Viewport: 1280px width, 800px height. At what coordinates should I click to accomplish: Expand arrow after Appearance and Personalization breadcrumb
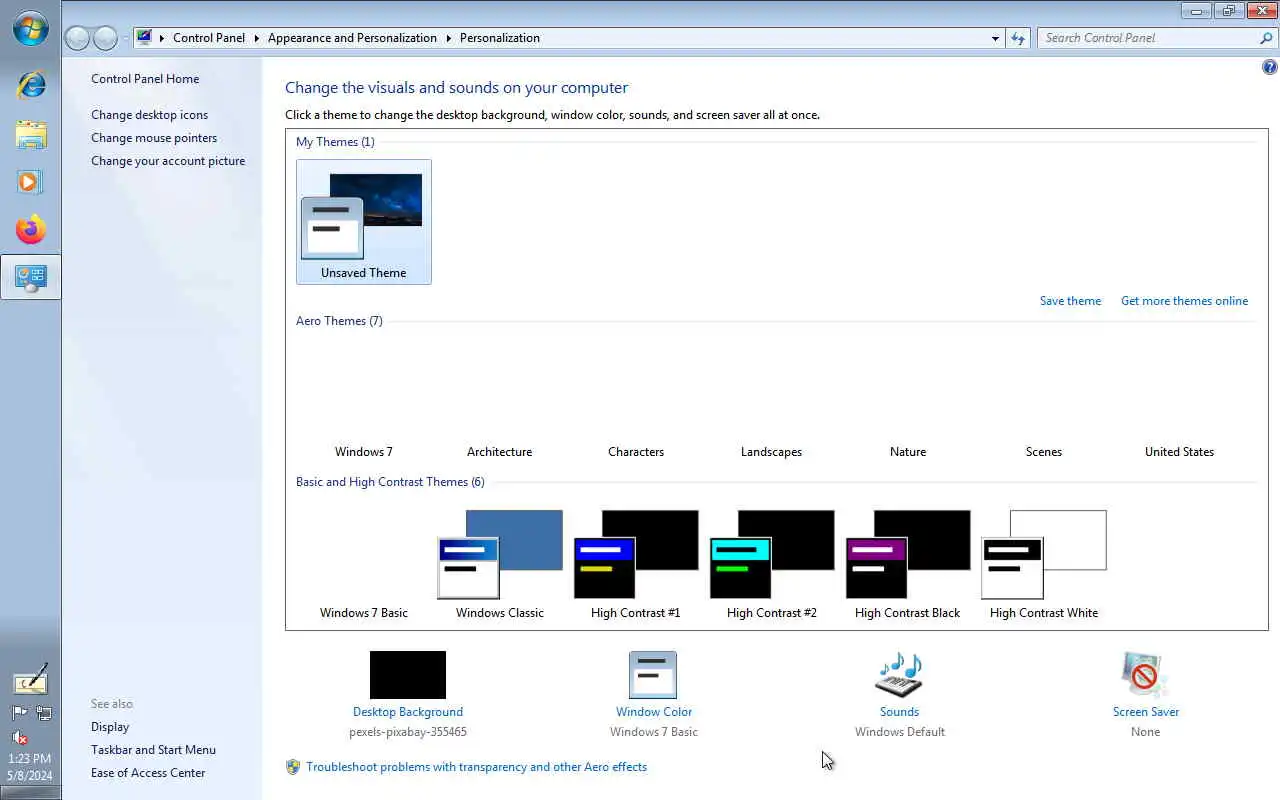[x=449, y=38]
